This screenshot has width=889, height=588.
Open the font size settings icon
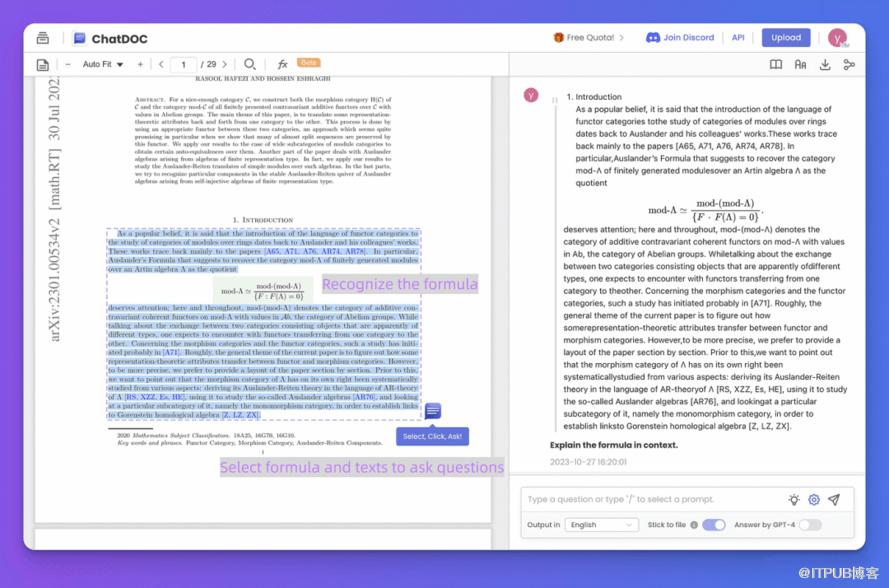800,65
